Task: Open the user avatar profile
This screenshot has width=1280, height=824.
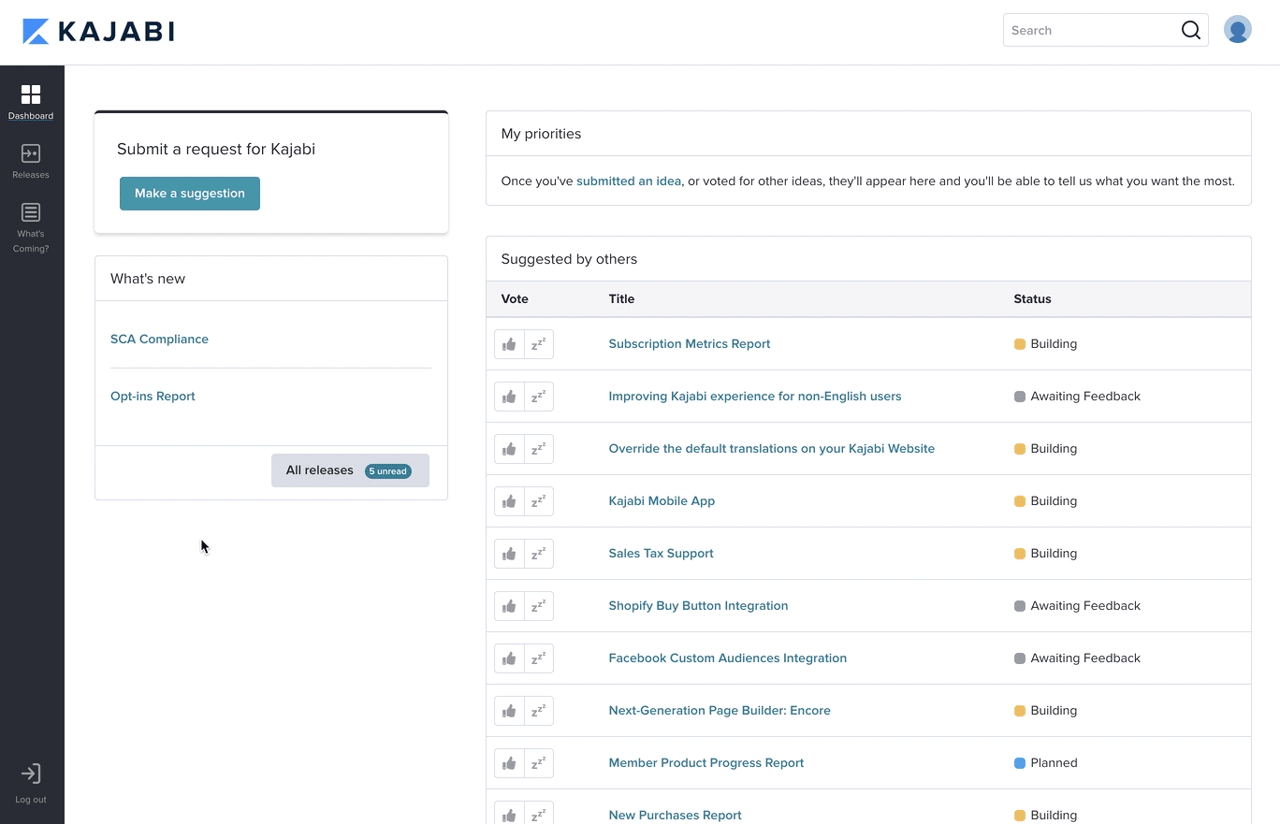Action: click(x=1237, y=30)
